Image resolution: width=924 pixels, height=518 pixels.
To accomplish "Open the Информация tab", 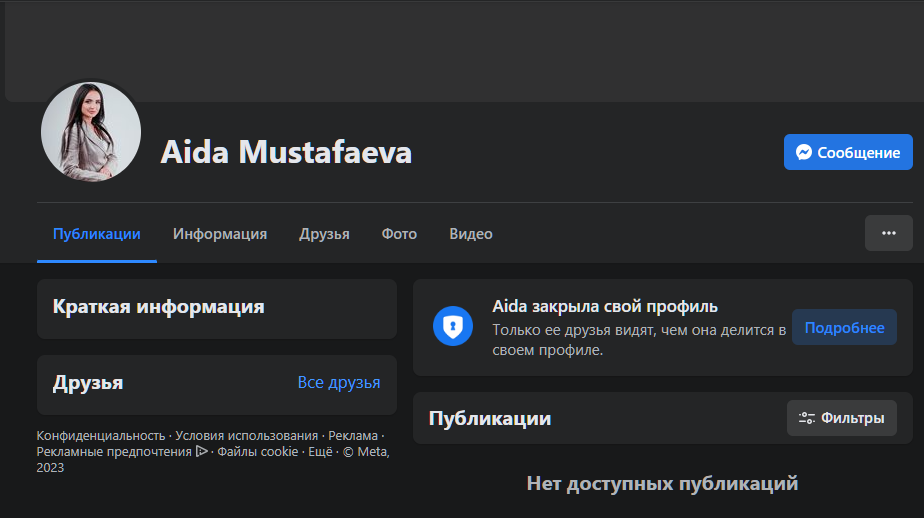I will 220,234.
